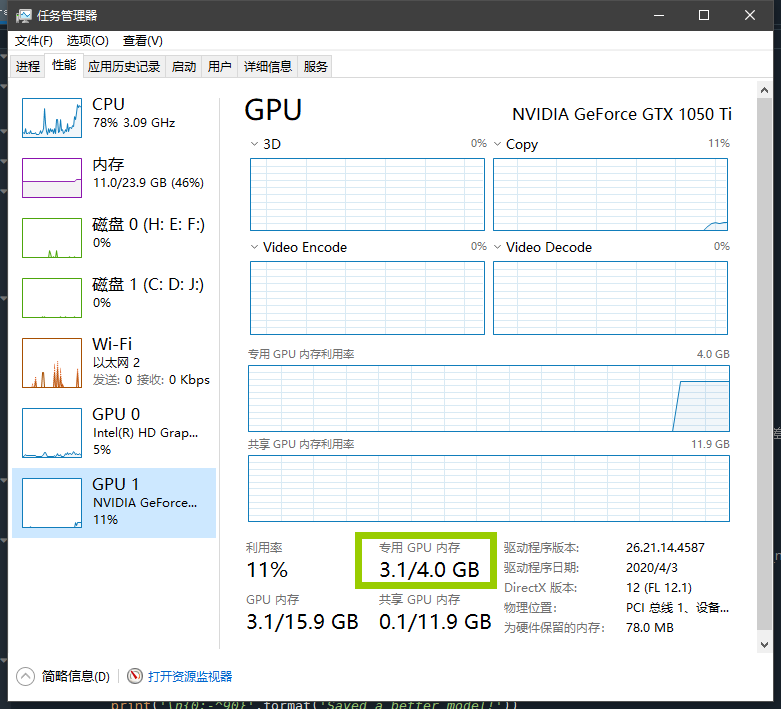Viewport: 781px width, 709px height.
Task: Open the 文件(F) menu
Action: pos(33,41)
